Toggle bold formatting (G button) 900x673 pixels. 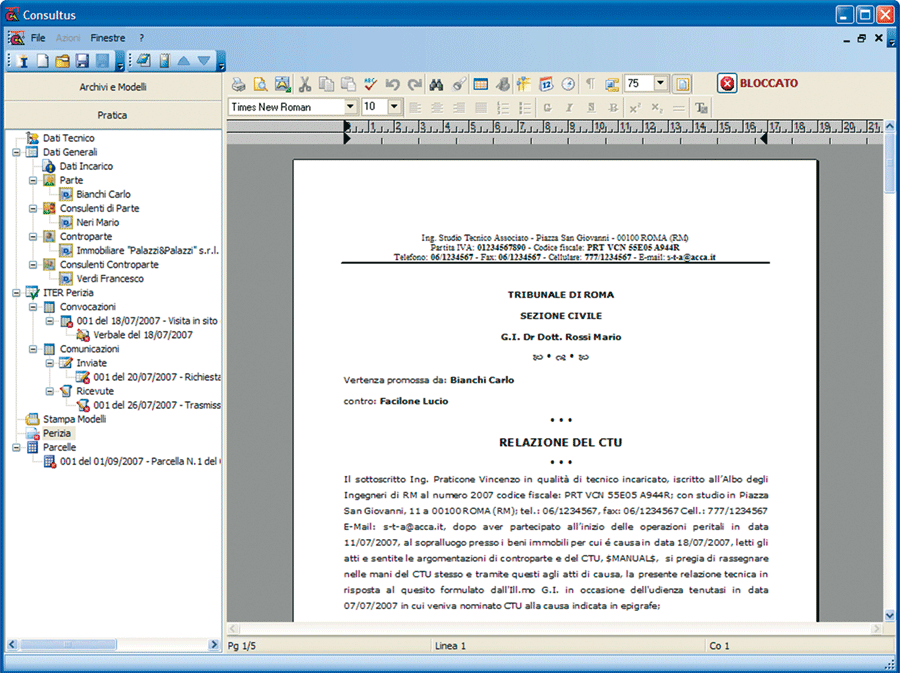pyautogui.click(x=547, y=107)
